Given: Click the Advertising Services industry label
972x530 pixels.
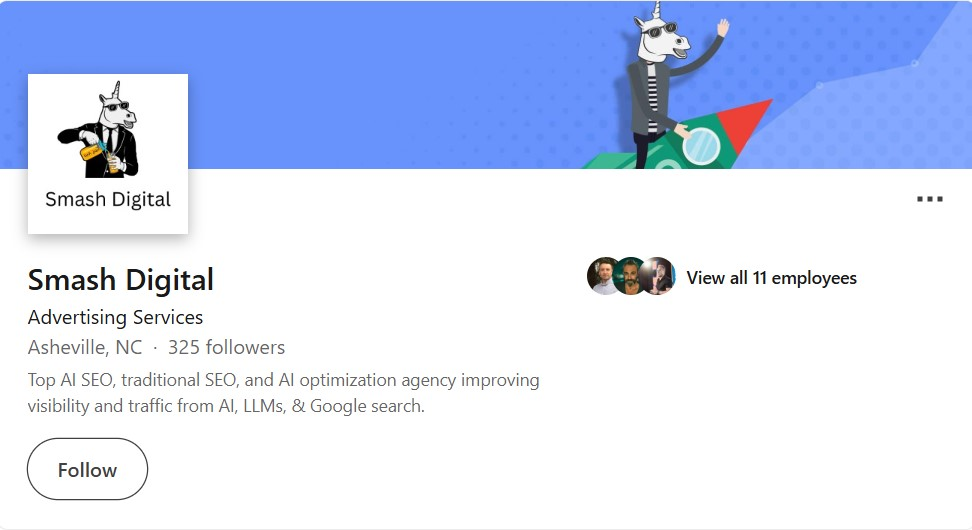Looking at the screenshot, I should 115,317.
